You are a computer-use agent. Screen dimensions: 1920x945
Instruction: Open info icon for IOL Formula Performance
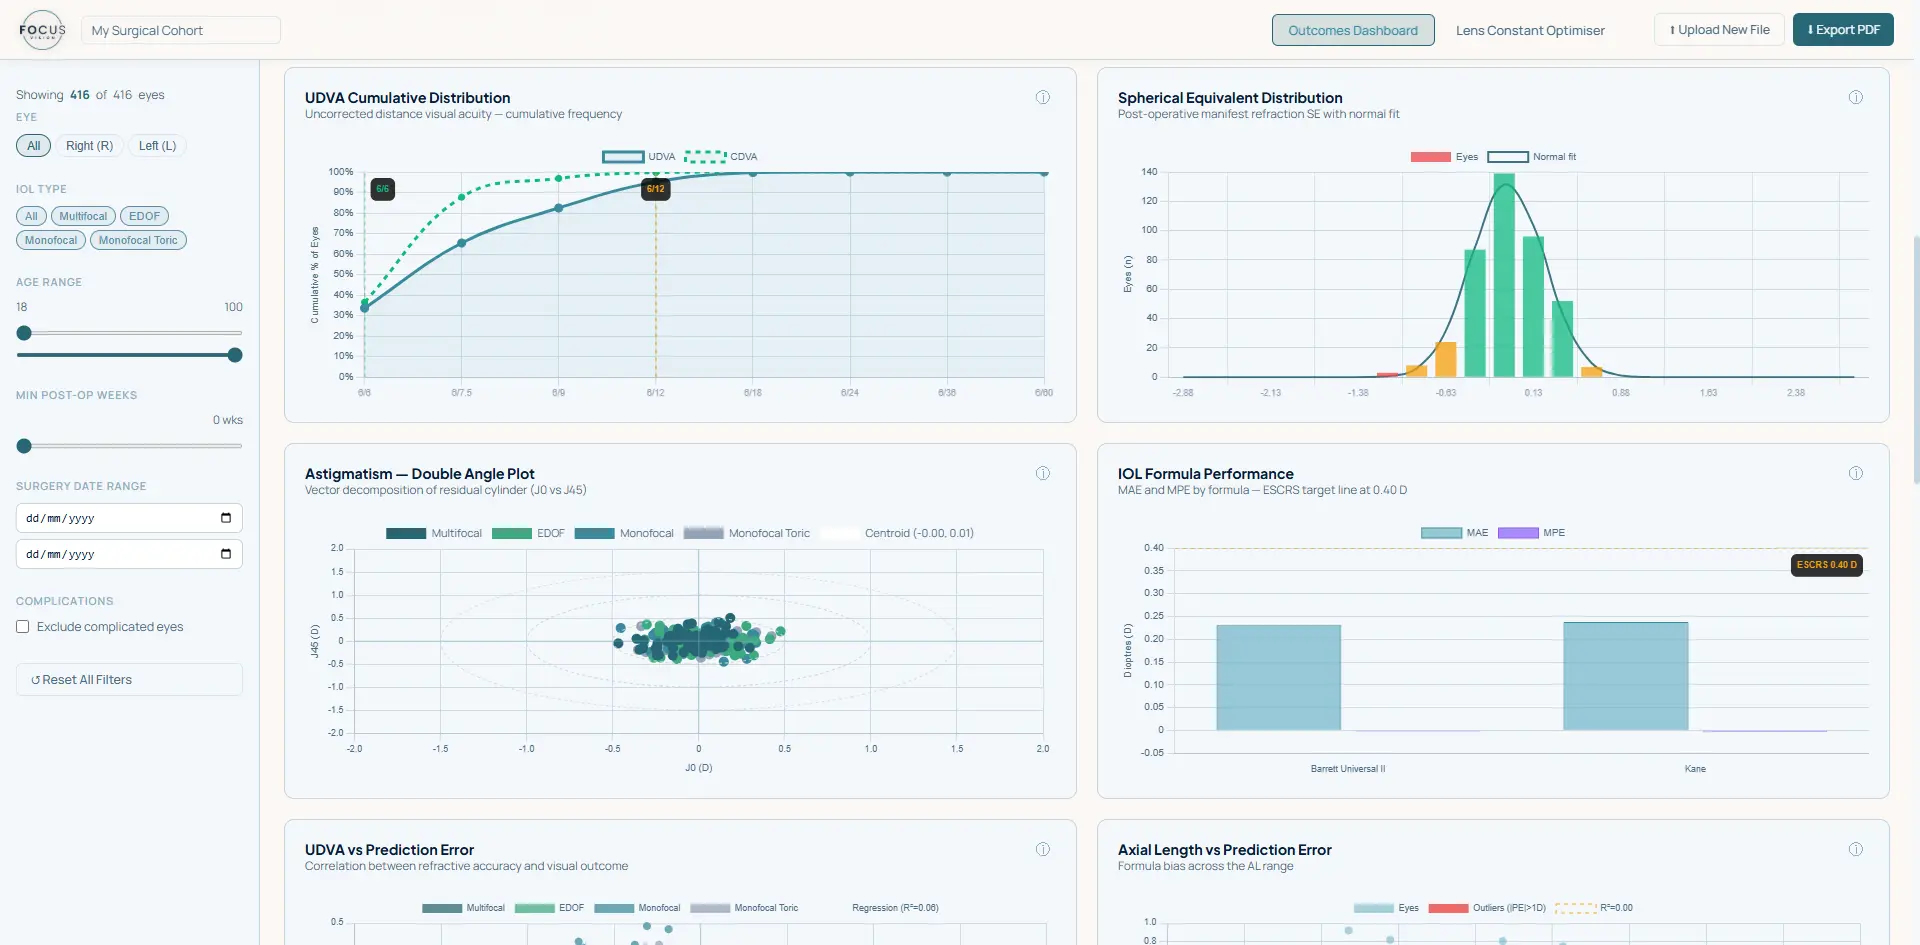tap(1855, 473)
